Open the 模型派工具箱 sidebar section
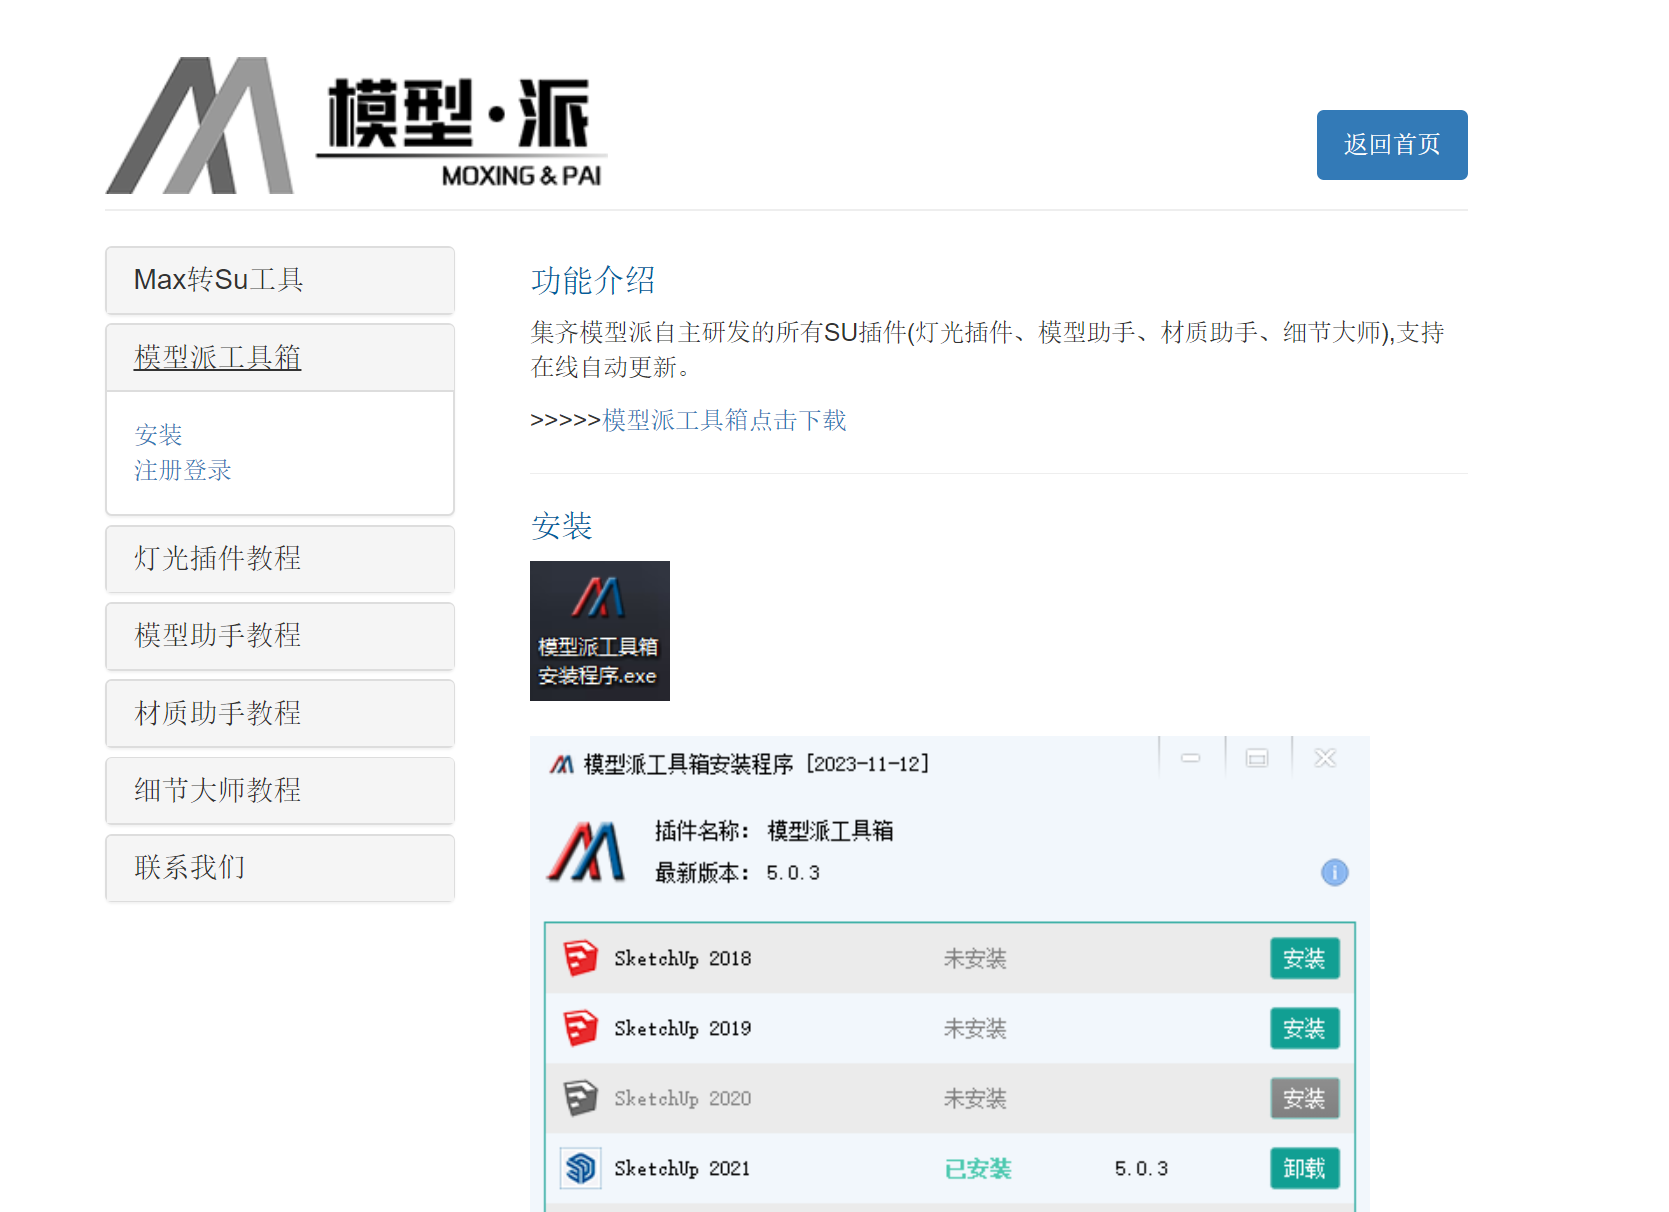This screenshot has height=1212, width=1669. pos(280,357)
